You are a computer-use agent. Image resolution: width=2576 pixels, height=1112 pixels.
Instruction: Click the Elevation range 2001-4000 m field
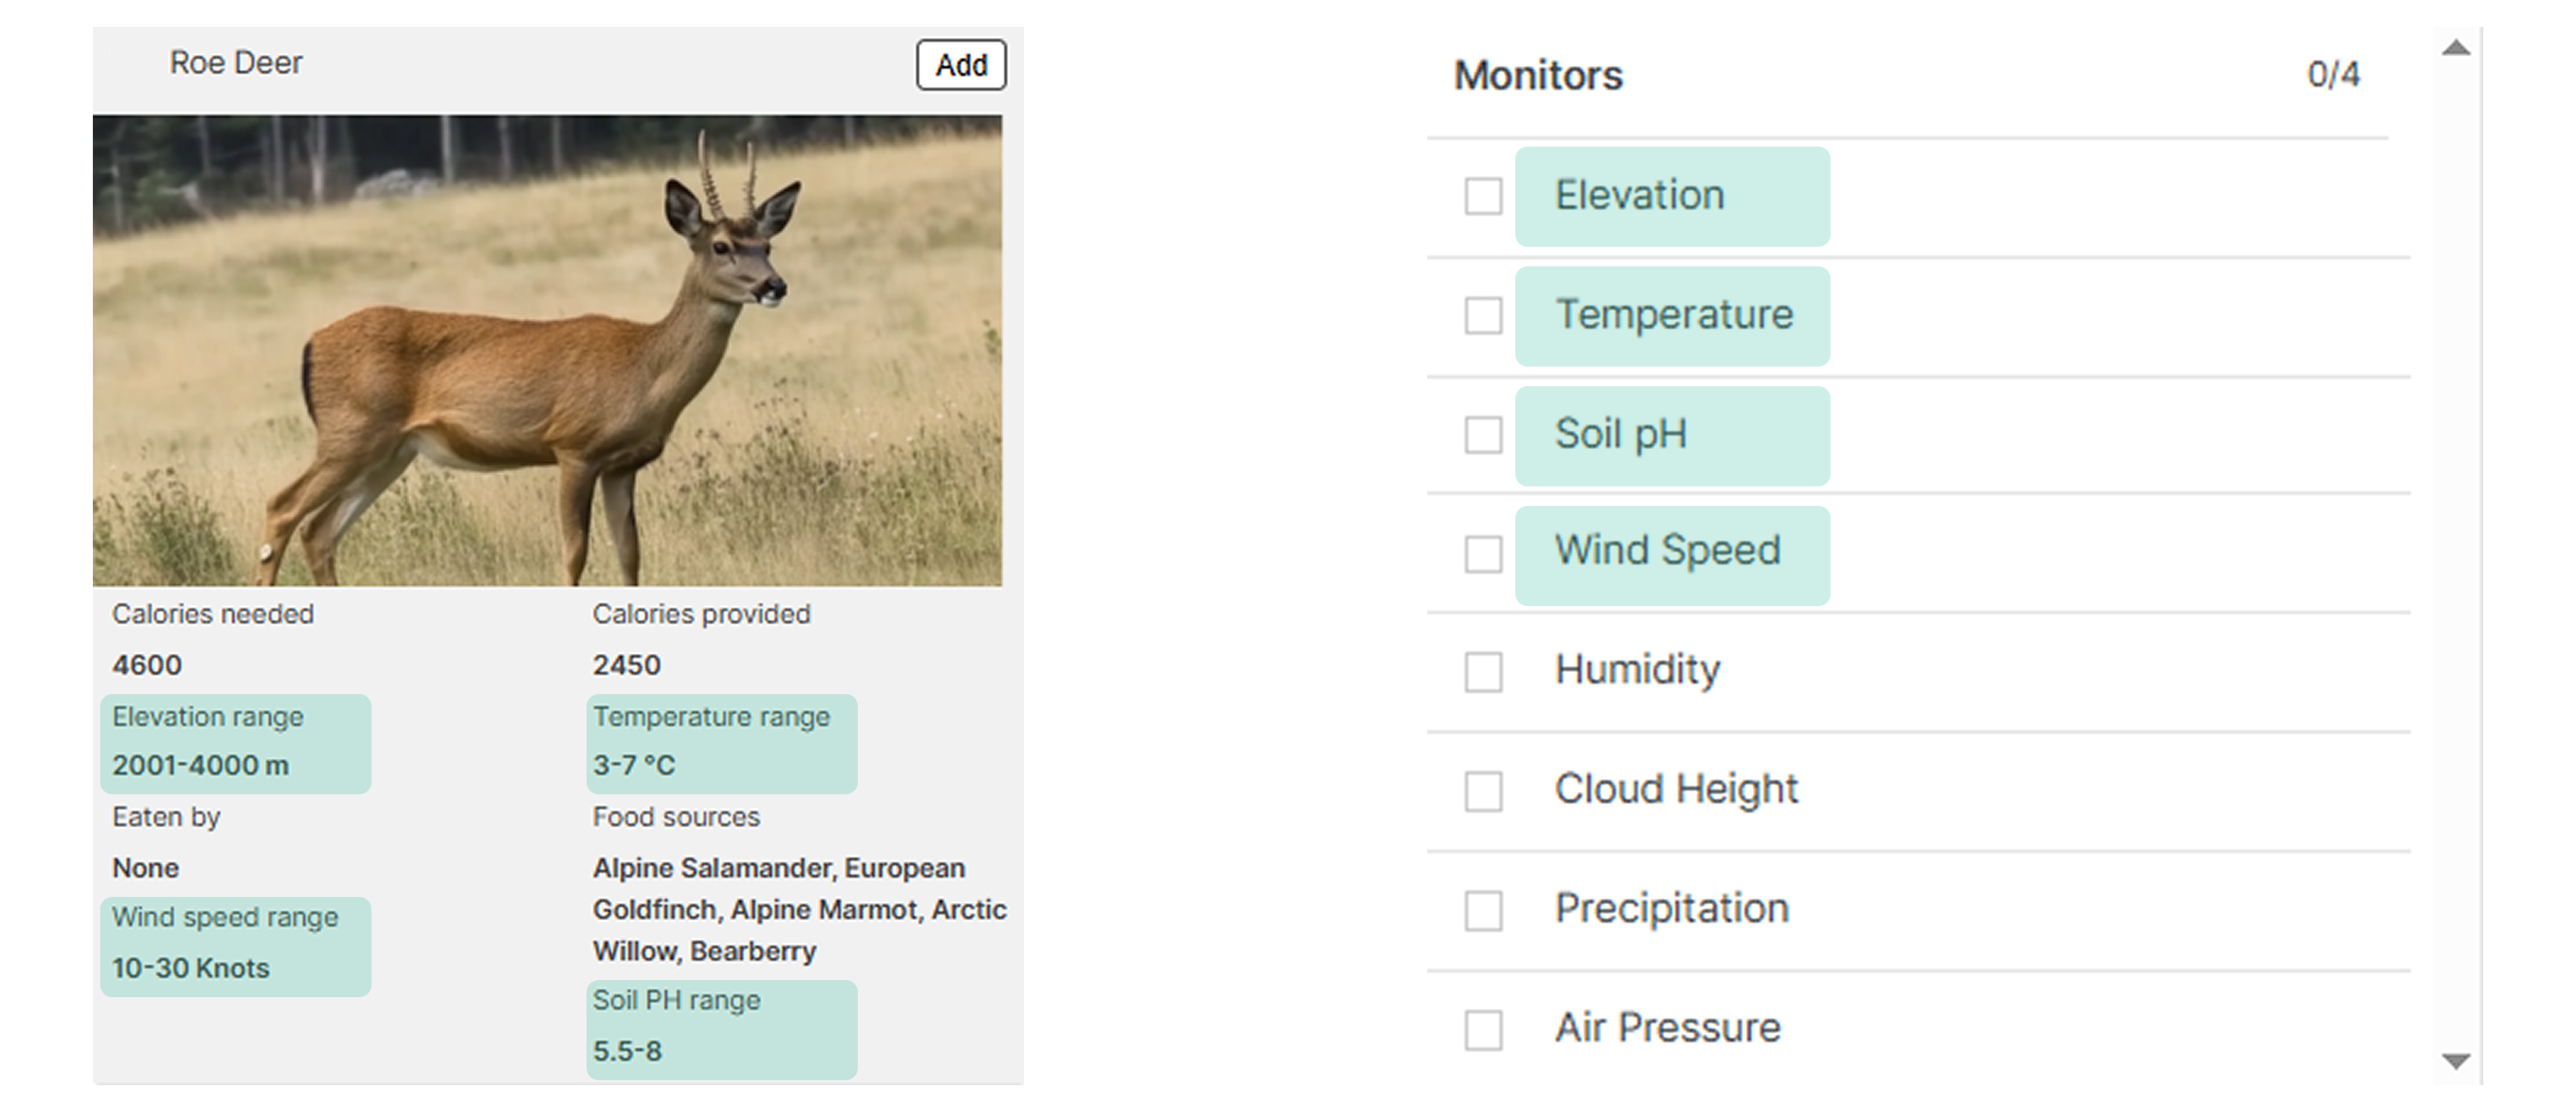pyautogui.click(x=236, y=743)
